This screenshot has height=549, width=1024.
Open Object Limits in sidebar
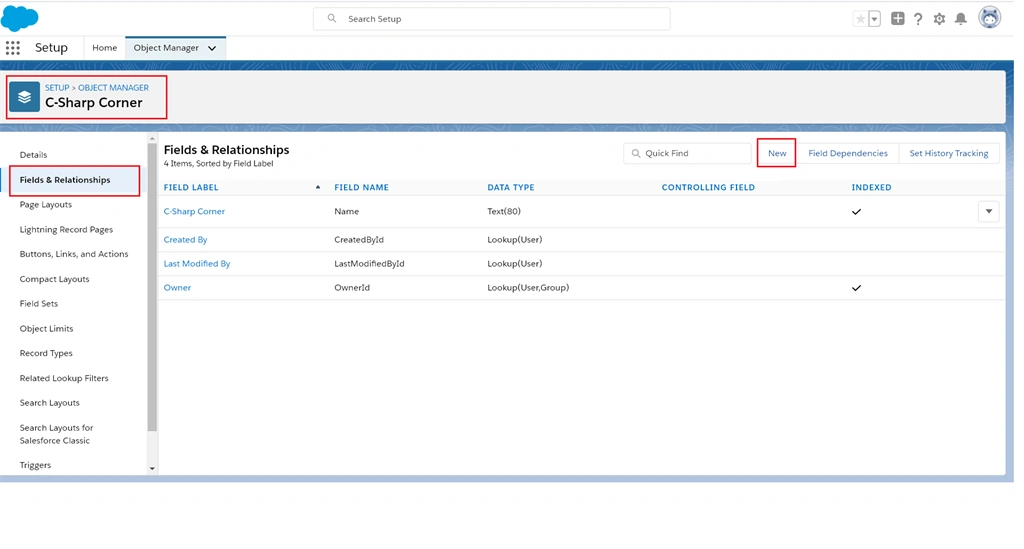tap(46, 328)
